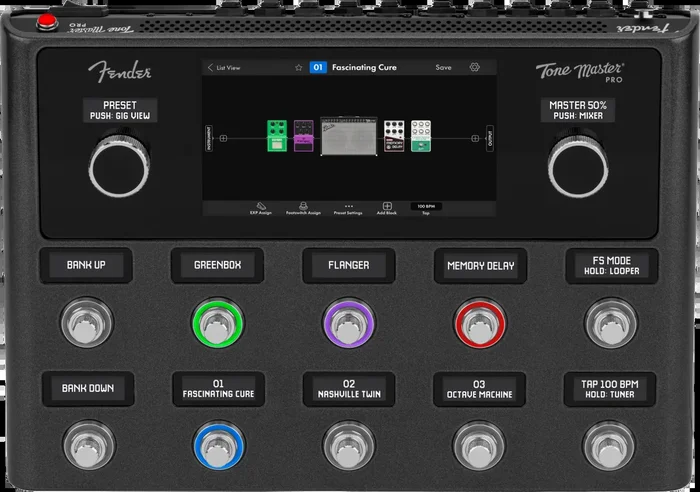Tap the BANK UP scribble strip label

[86, 265]
